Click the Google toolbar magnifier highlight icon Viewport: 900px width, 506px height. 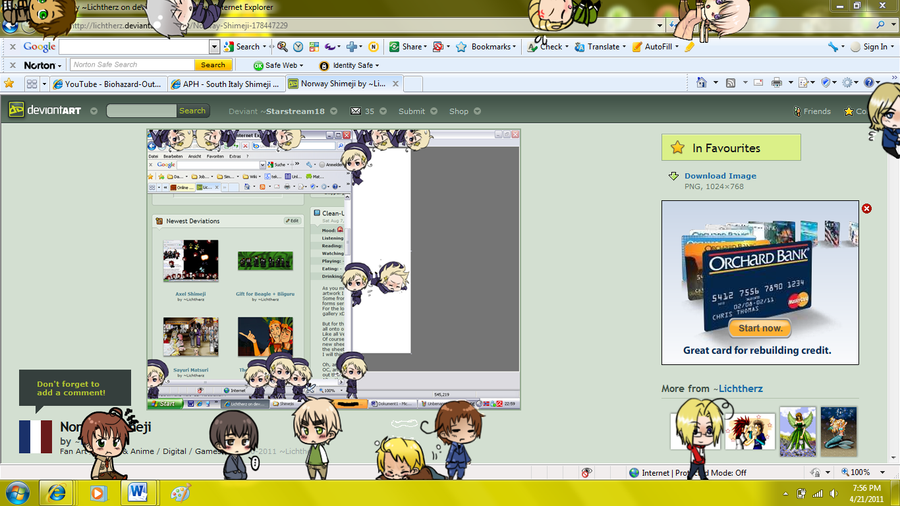tap(282, 46)
